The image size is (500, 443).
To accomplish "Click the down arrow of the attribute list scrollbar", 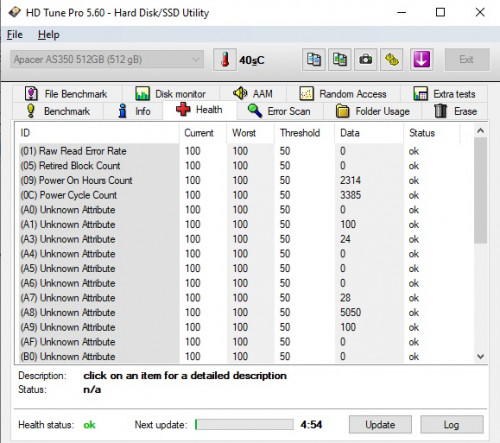I will pos(480,356).
